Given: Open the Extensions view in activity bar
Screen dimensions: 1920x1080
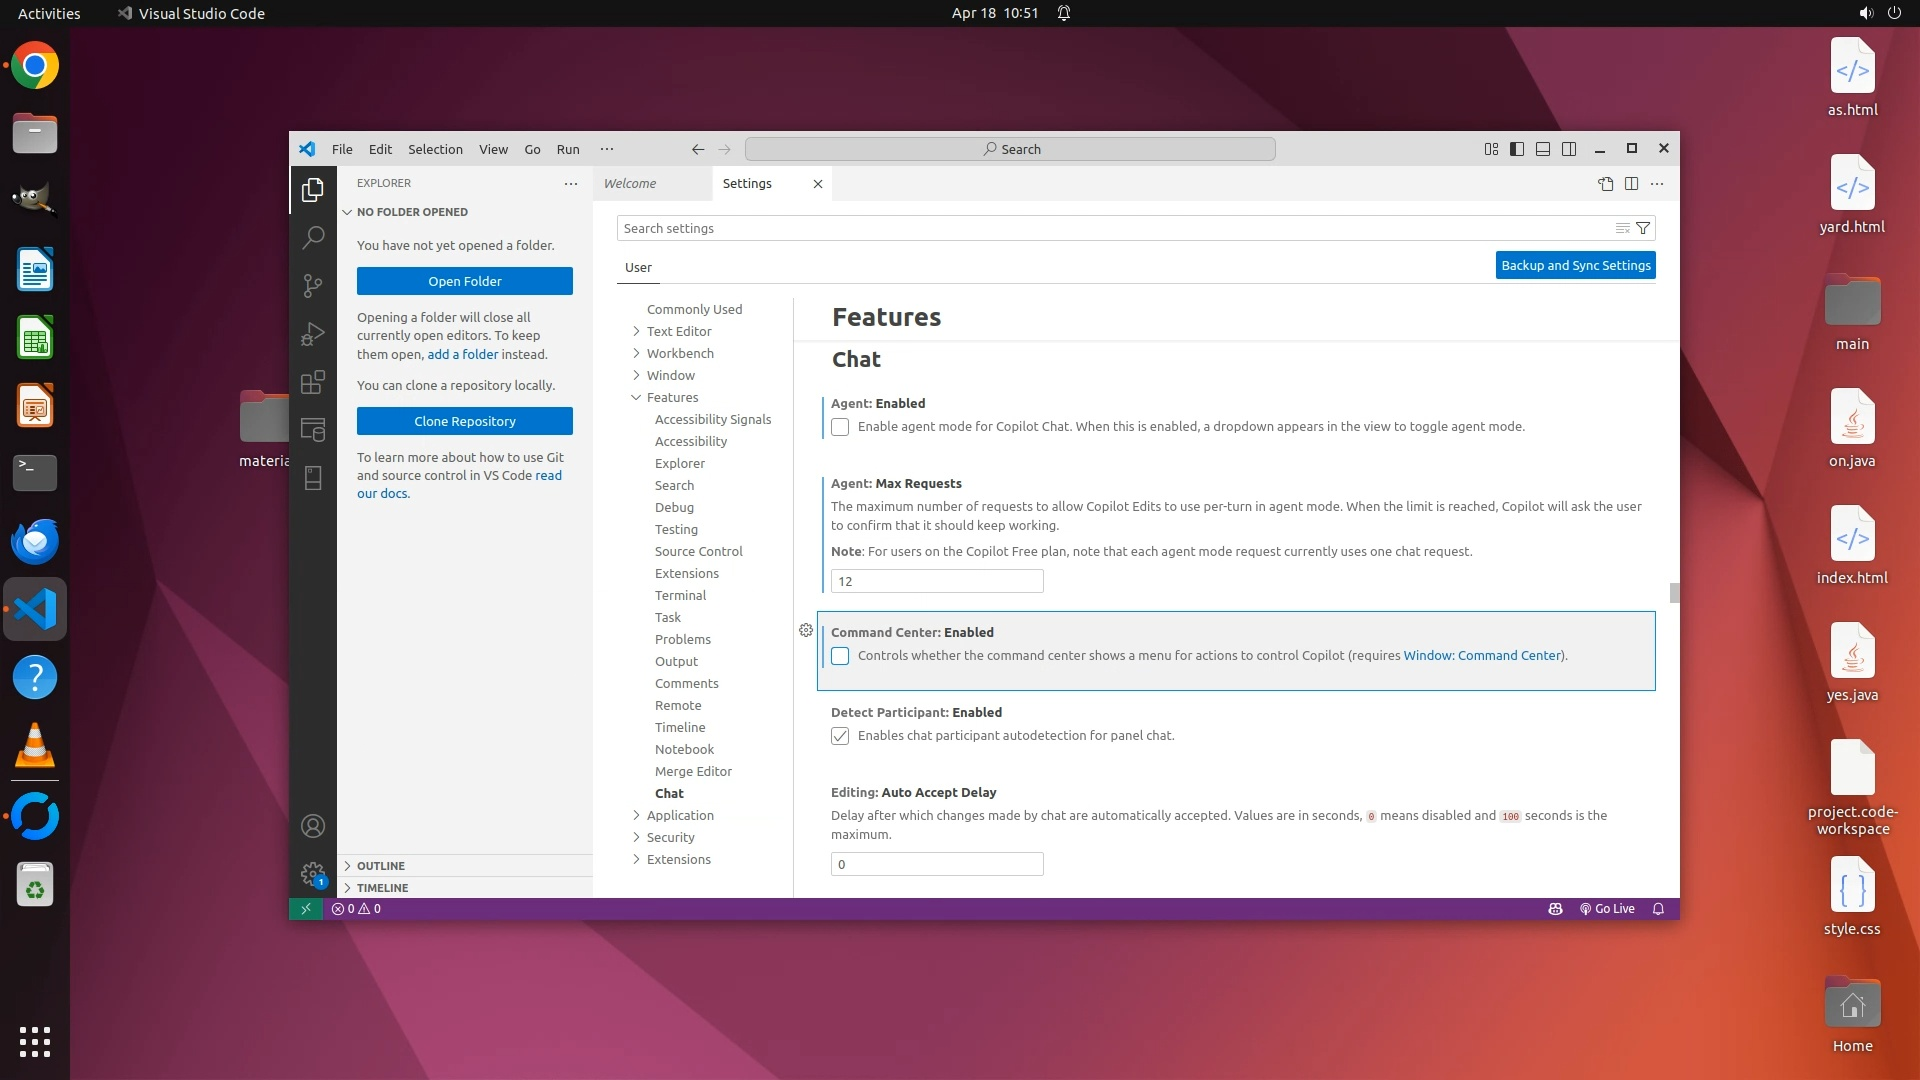Looking at the screenshot, I should point(313,381).
